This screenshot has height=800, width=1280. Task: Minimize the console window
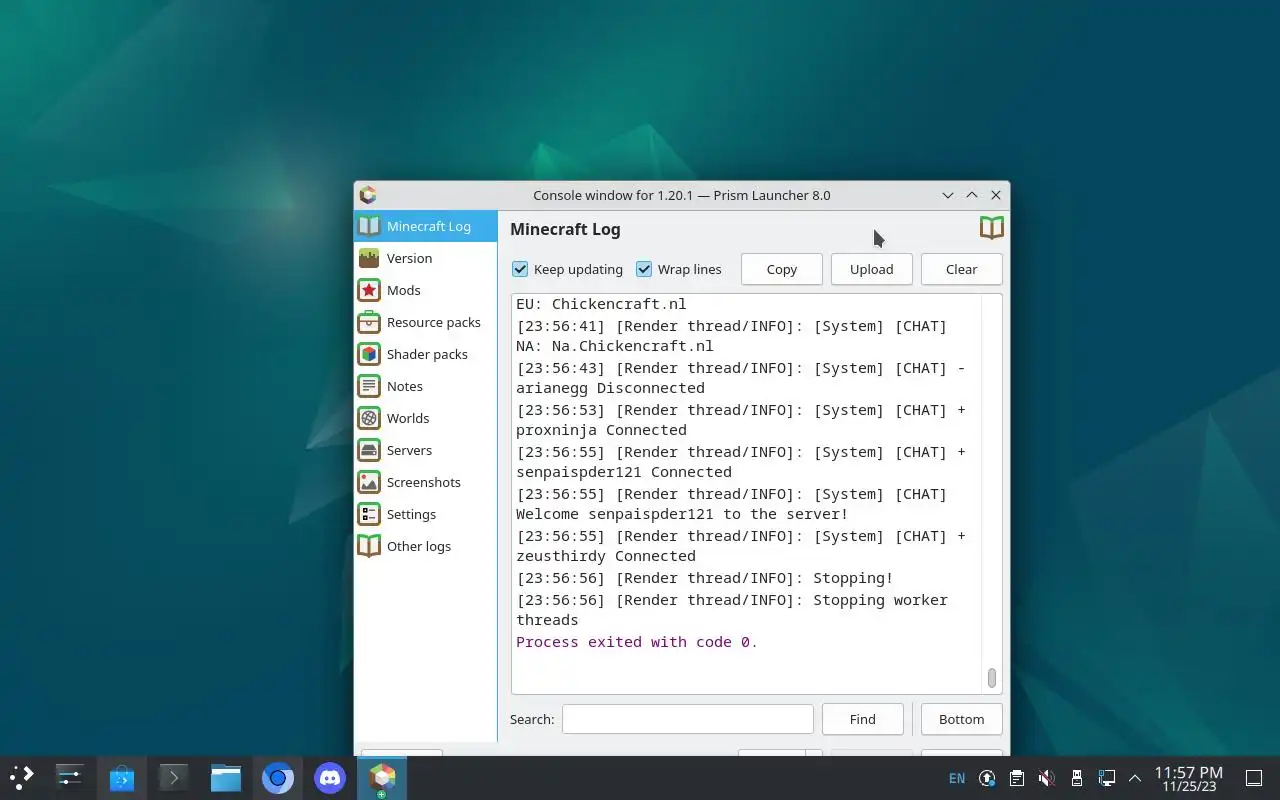click(x=948, y=195)
